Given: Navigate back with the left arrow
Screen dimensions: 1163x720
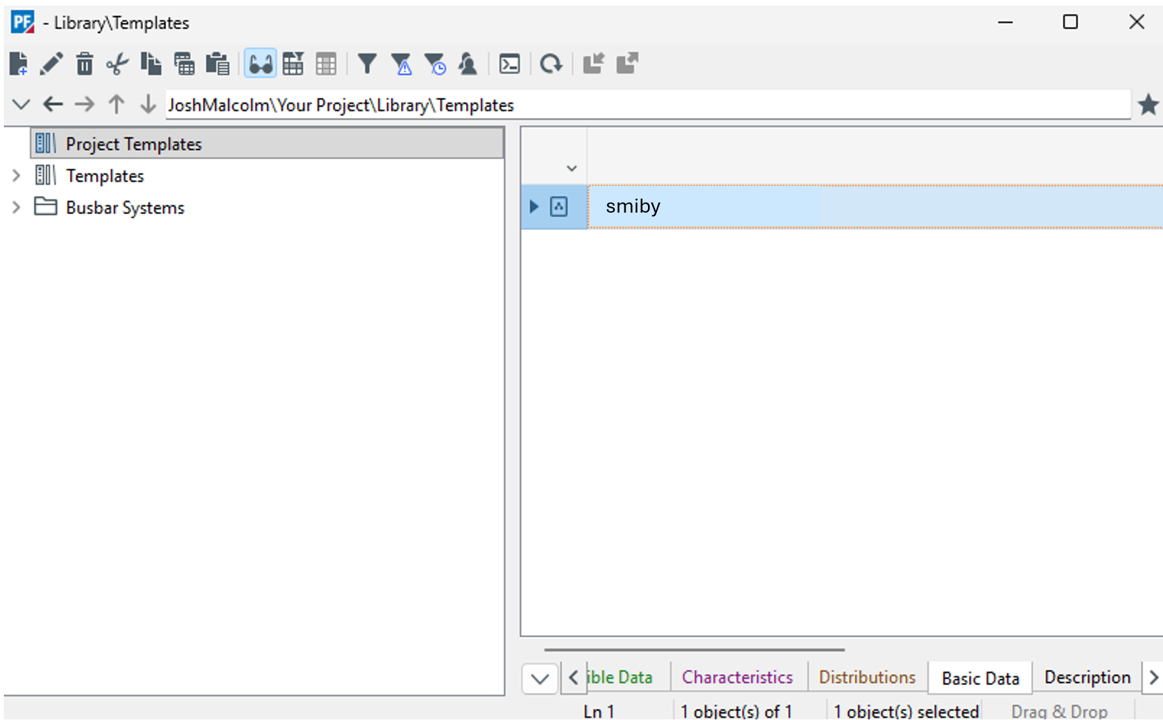Looking at the screenshot, I should point(53,105).
